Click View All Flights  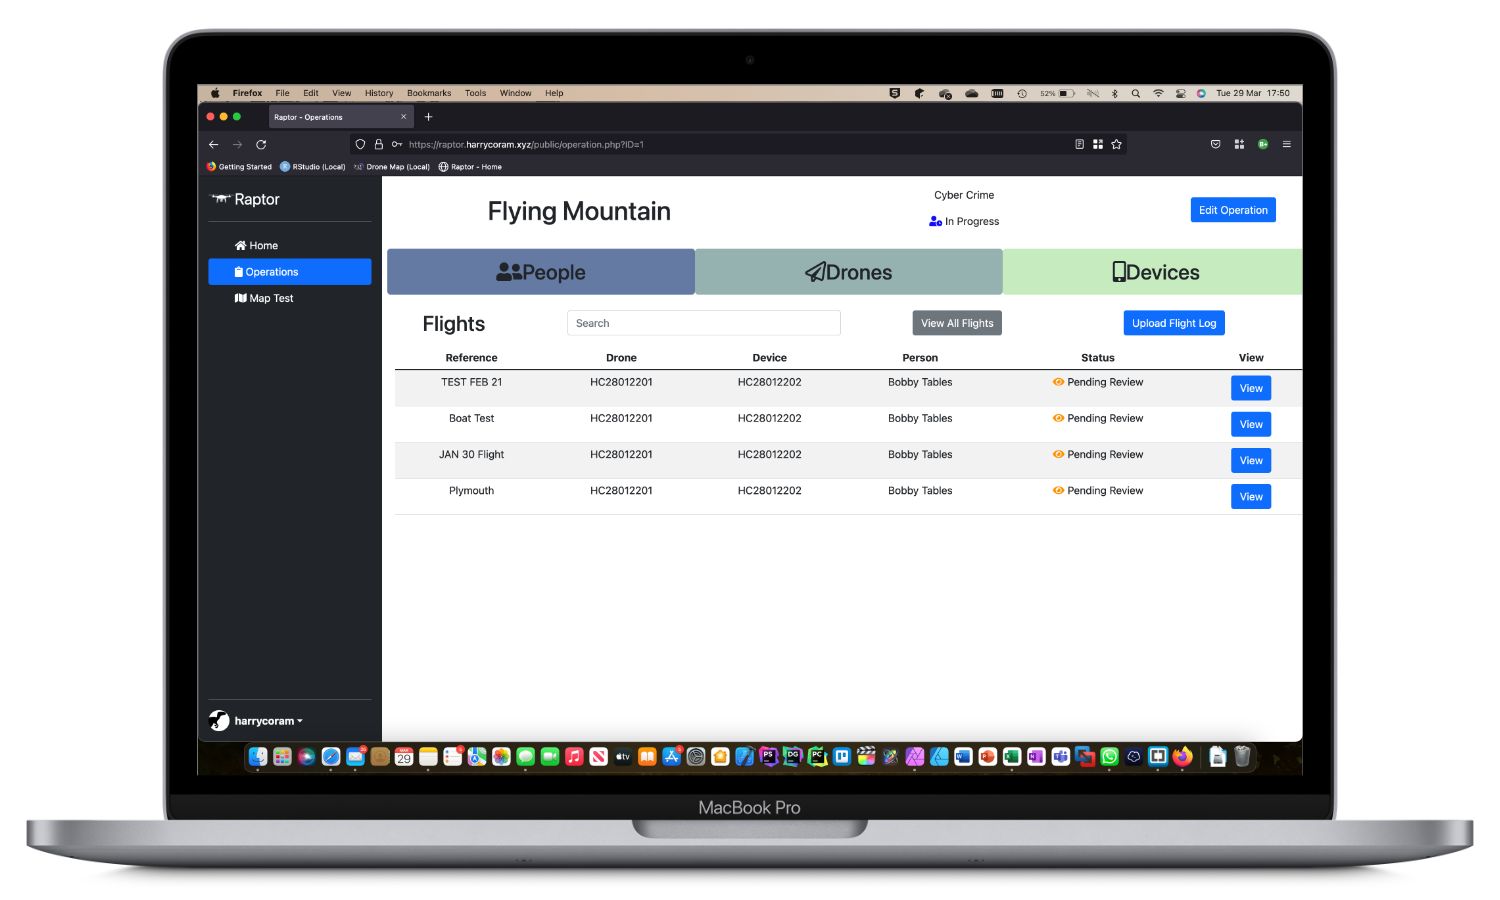click(x=956, y=323)
